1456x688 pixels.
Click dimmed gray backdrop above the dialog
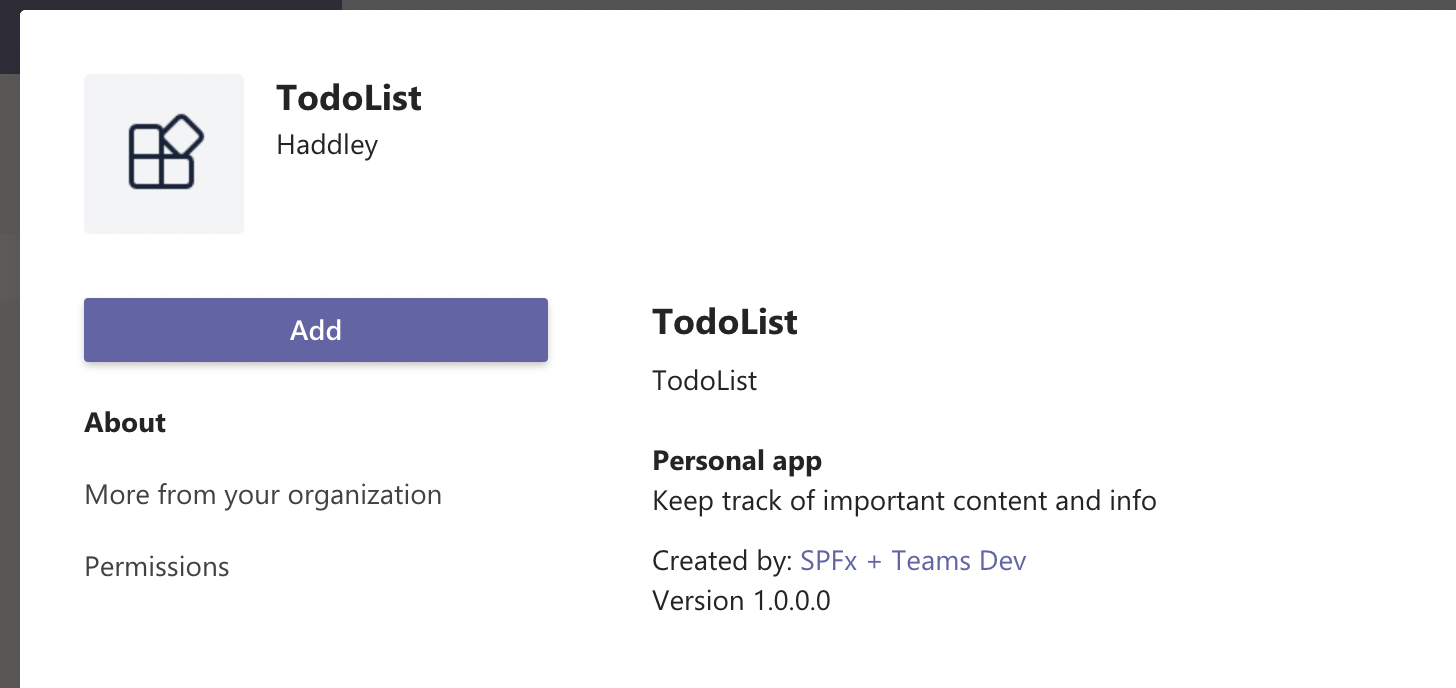[900, 4]
